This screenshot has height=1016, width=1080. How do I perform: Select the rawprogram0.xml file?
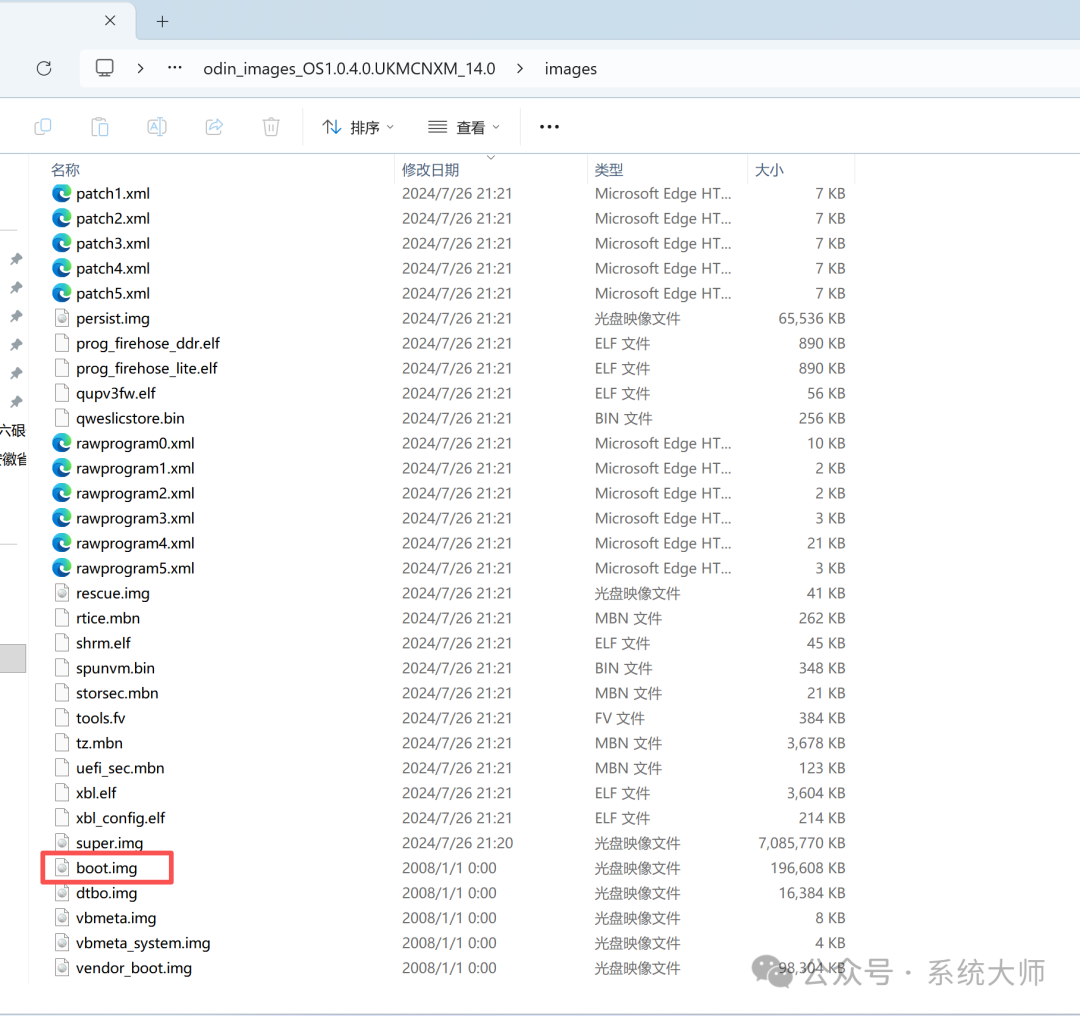[135, 443]
